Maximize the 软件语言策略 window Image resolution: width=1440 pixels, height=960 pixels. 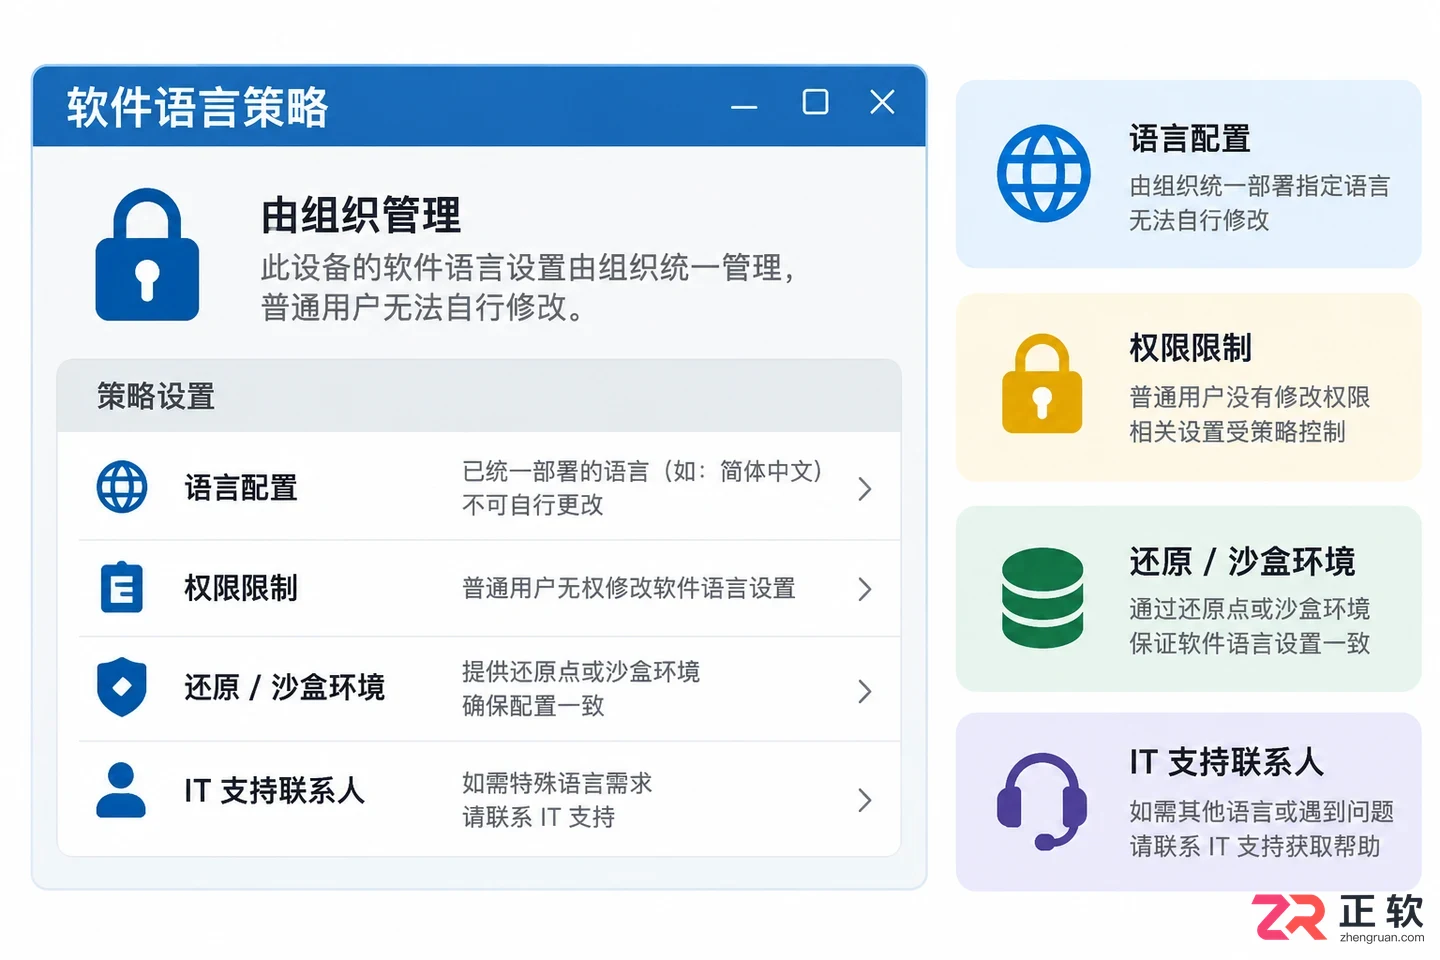(x=816, y=102)
